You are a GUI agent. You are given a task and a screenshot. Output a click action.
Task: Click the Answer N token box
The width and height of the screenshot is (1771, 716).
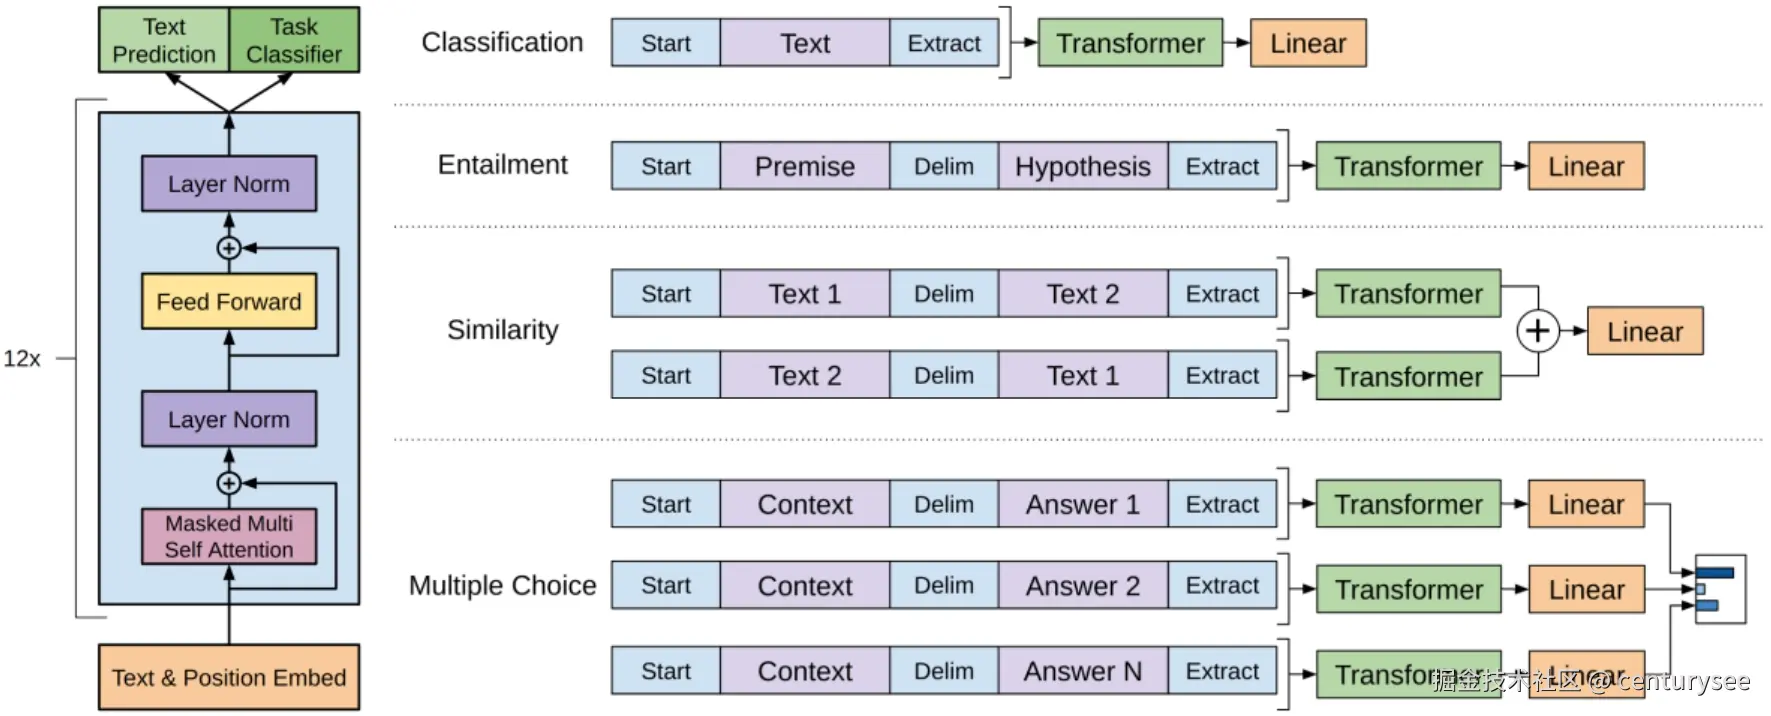pyautogui.click(x=1082, y=671)
